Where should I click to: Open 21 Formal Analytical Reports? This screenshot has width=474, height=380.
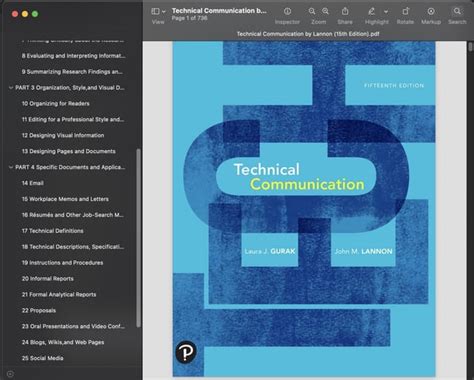click(59, 294)
